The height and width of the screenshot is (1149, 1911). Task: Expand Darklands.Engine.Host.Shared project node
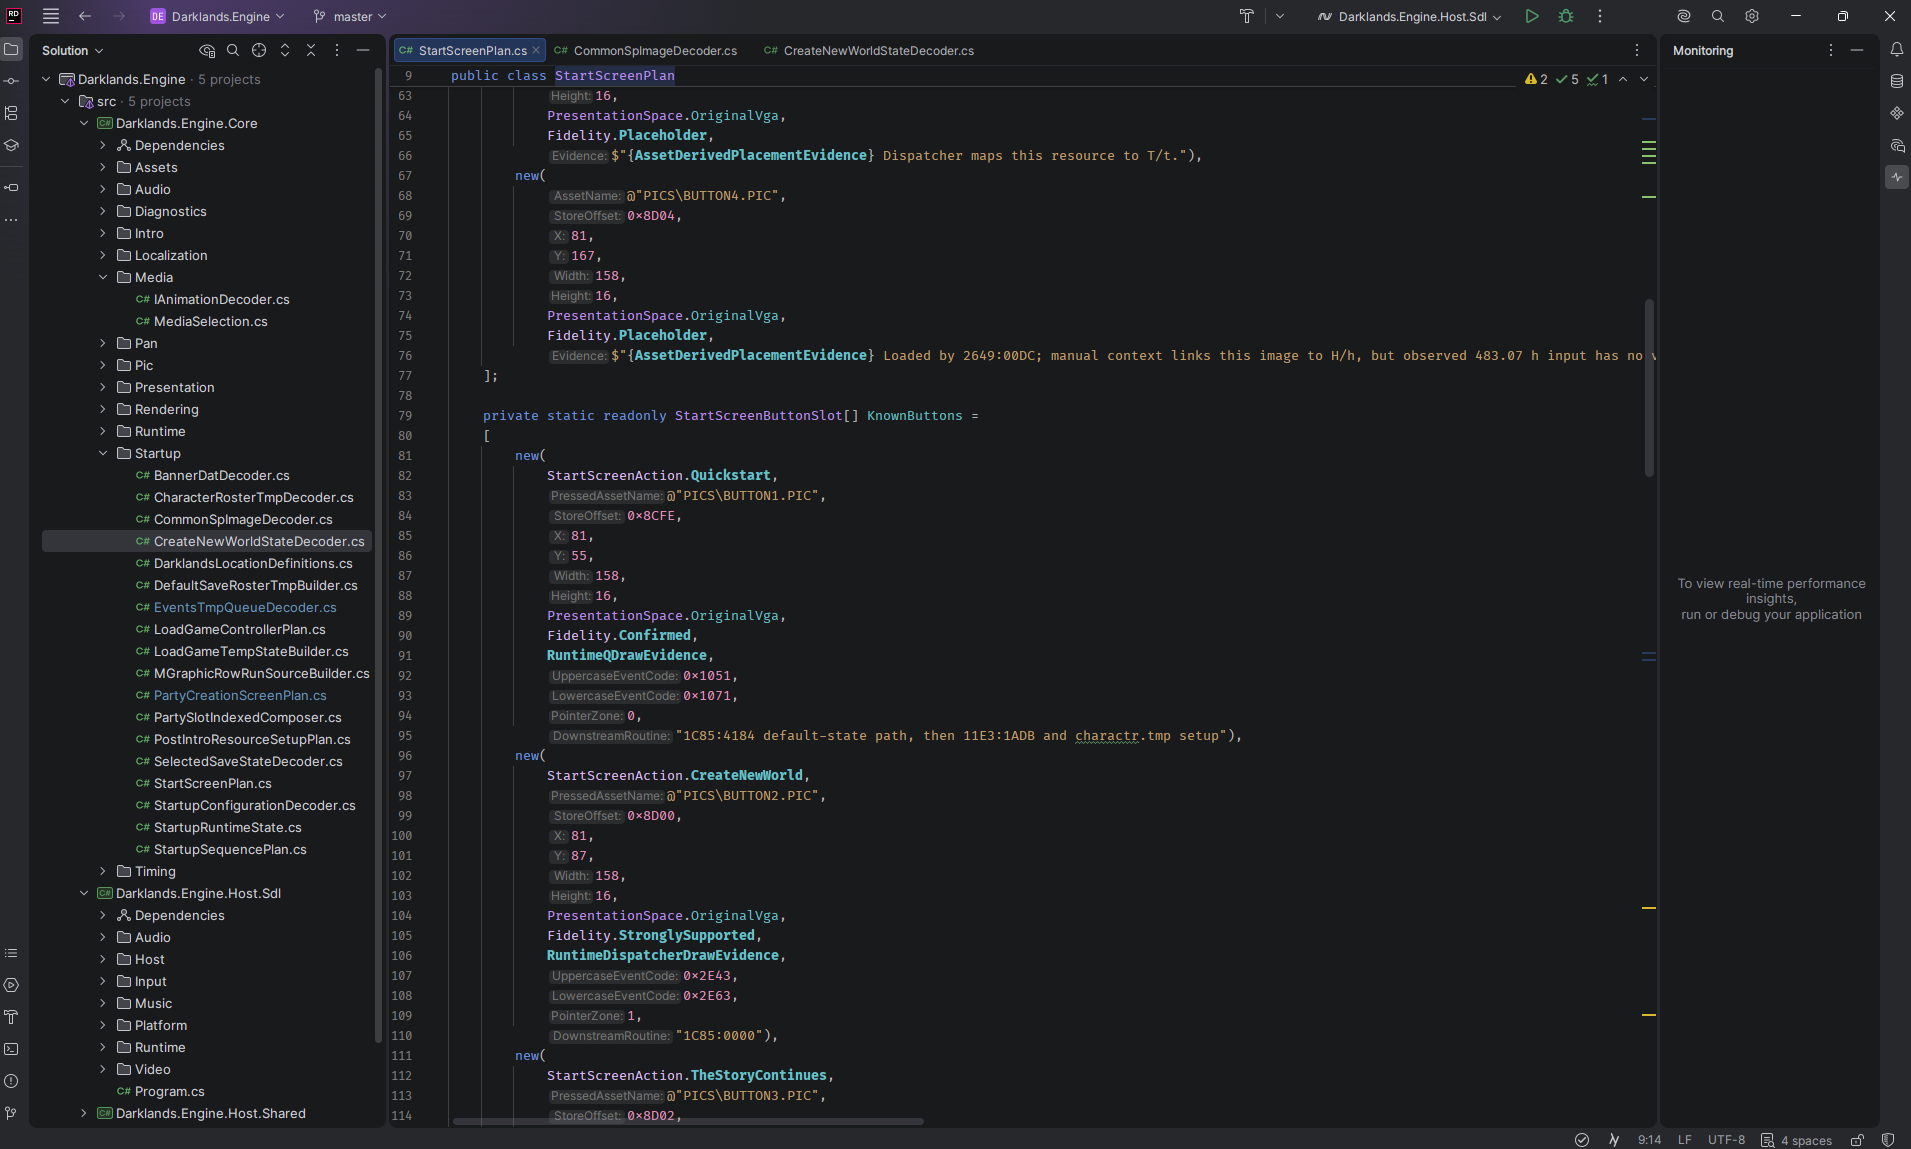84,1113
